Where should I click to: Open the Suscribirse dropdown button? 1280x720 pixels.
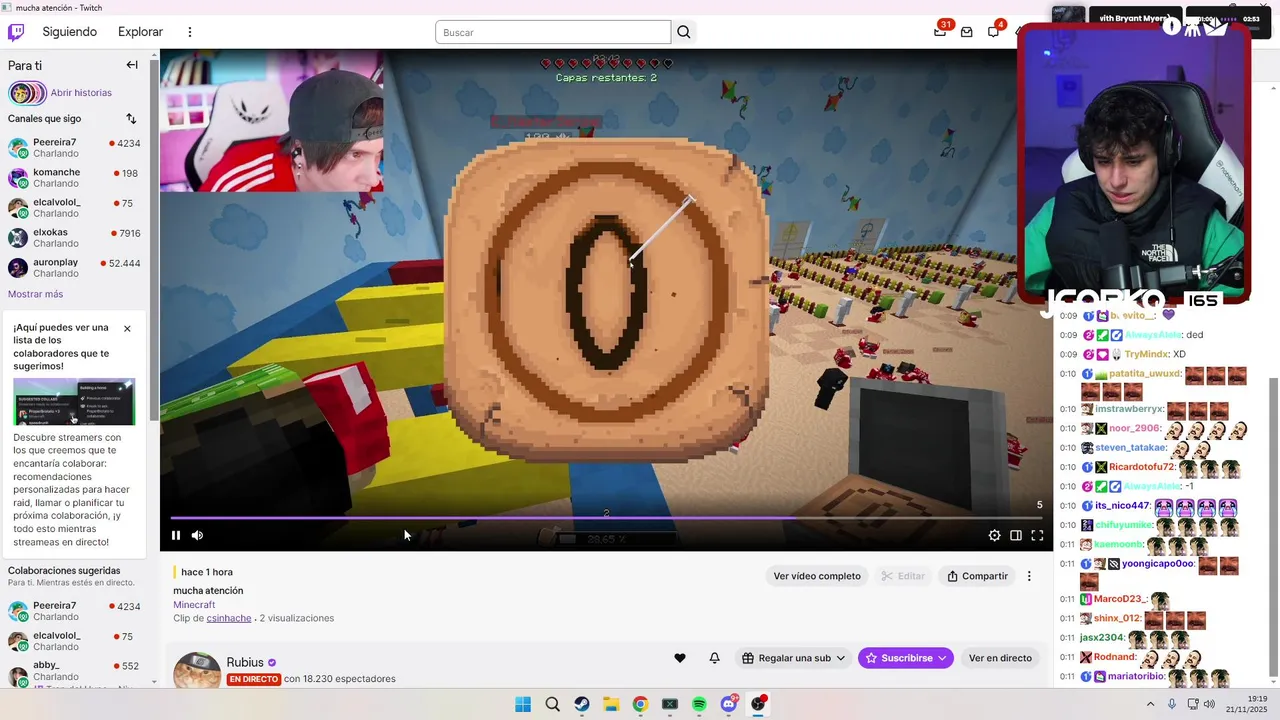[905, 658]
